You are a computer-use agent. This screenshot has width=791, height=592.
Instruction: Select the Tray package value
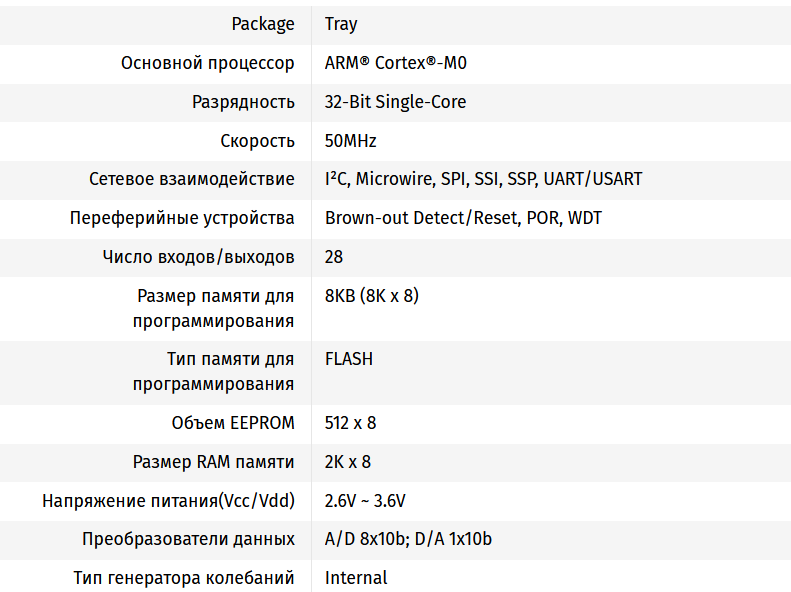click(341, 24)
